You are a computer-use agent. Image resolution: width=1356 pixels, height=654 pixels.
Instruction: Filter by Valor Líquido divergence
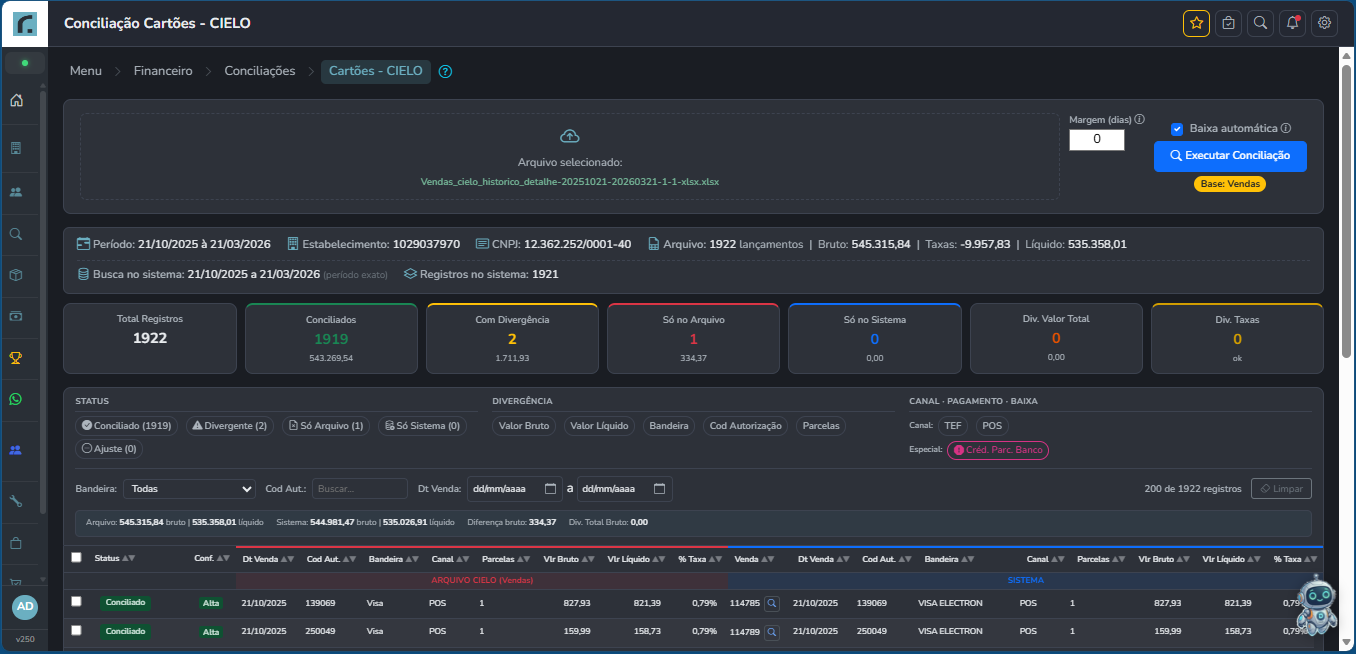pyautogui.click(x=599, y=426)
